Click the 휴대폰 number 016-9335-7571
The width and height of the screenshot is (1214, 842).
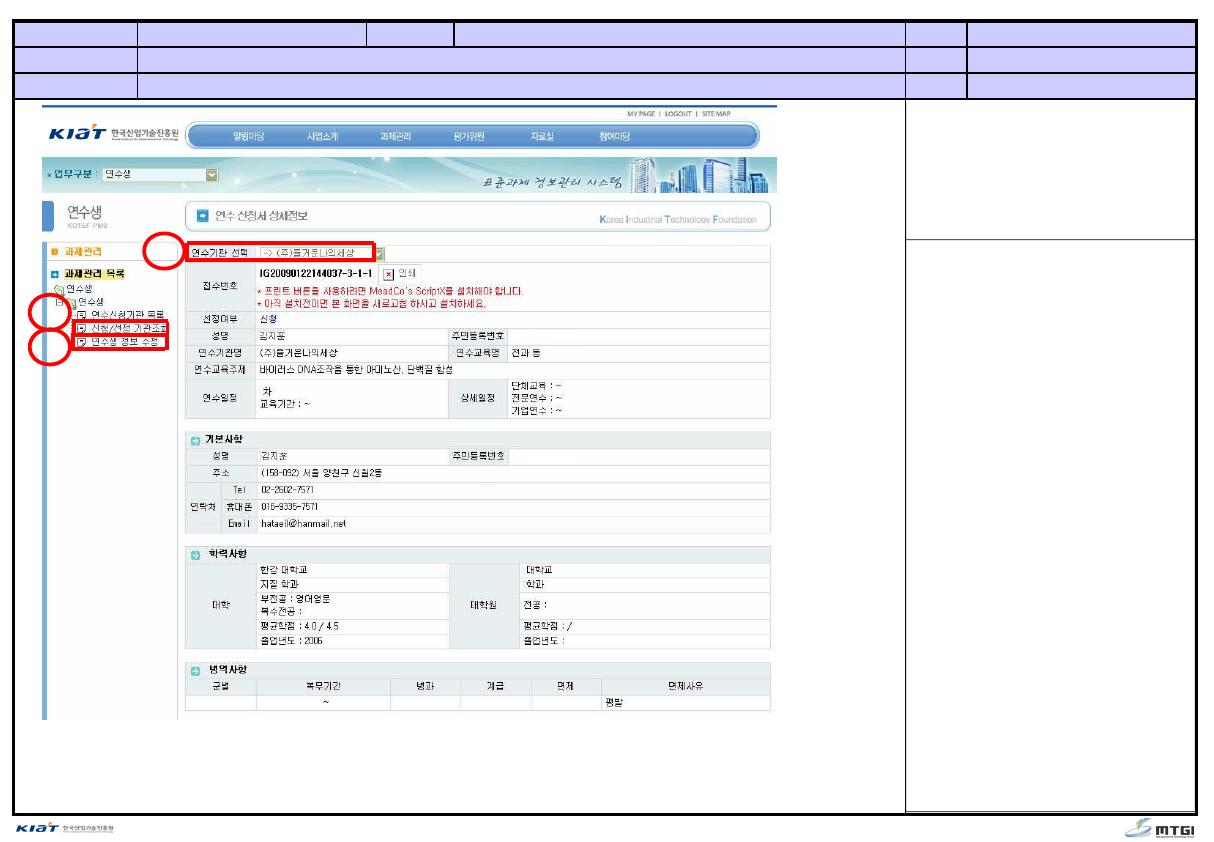coord(289,507)
